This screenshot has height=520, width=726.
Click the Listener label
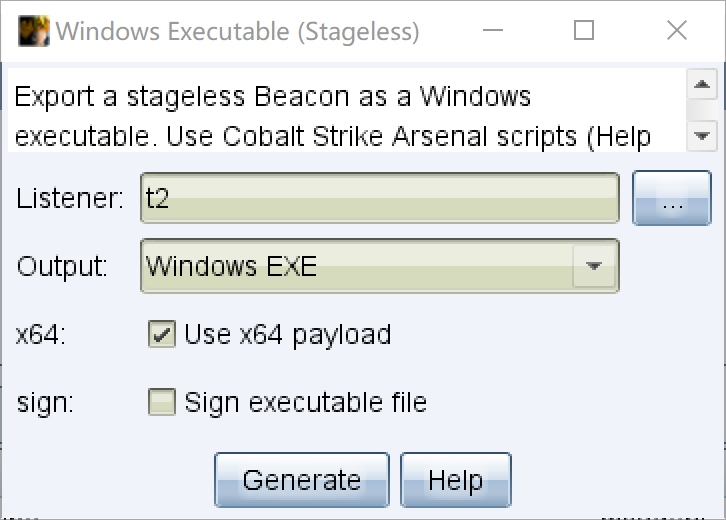click(x=70, y=198)
